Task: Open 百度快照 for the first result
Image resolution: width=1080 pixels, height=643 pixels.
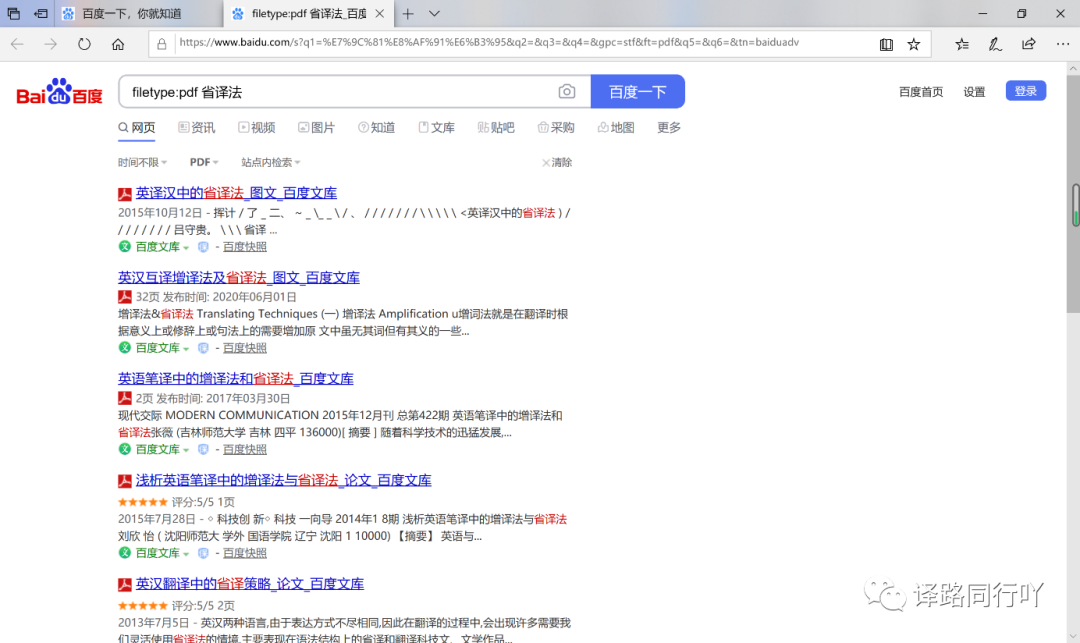Action: 245,246
